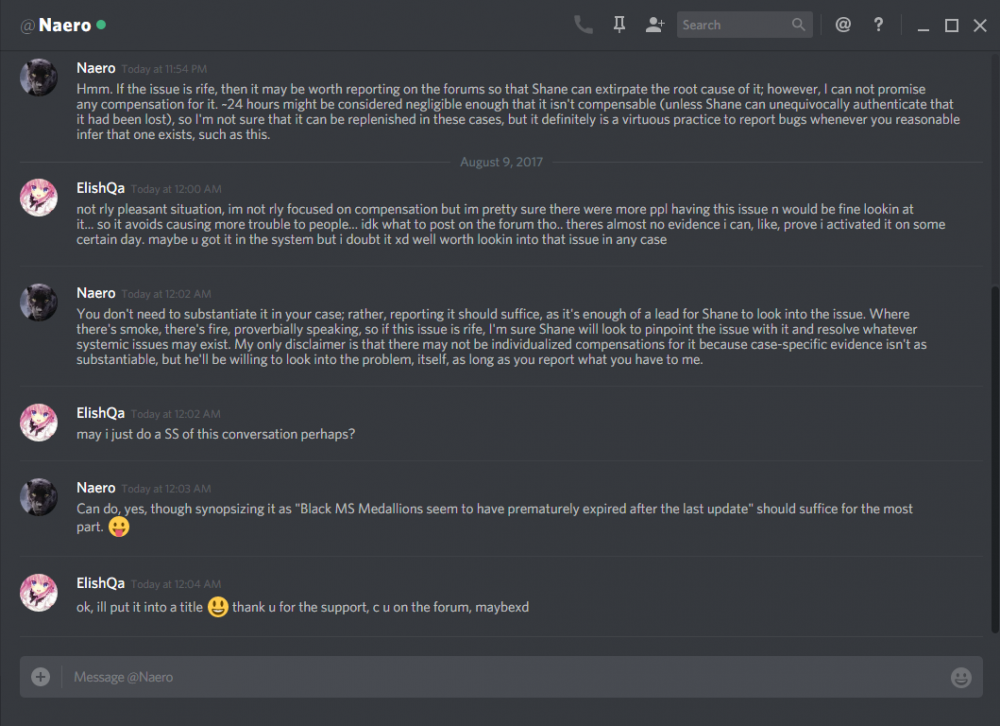Viewport: 1000px width, 726px height.
Task: Add friends to this DM
Action: (655, 25)
